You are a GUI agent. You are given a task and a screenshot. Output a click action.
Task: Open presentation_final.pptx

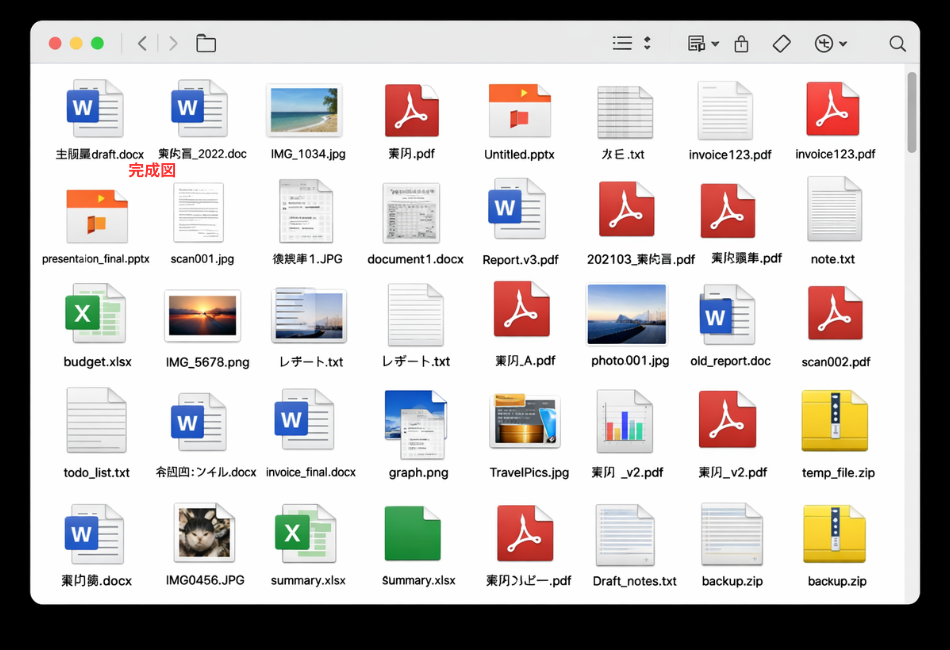(96, 212)
